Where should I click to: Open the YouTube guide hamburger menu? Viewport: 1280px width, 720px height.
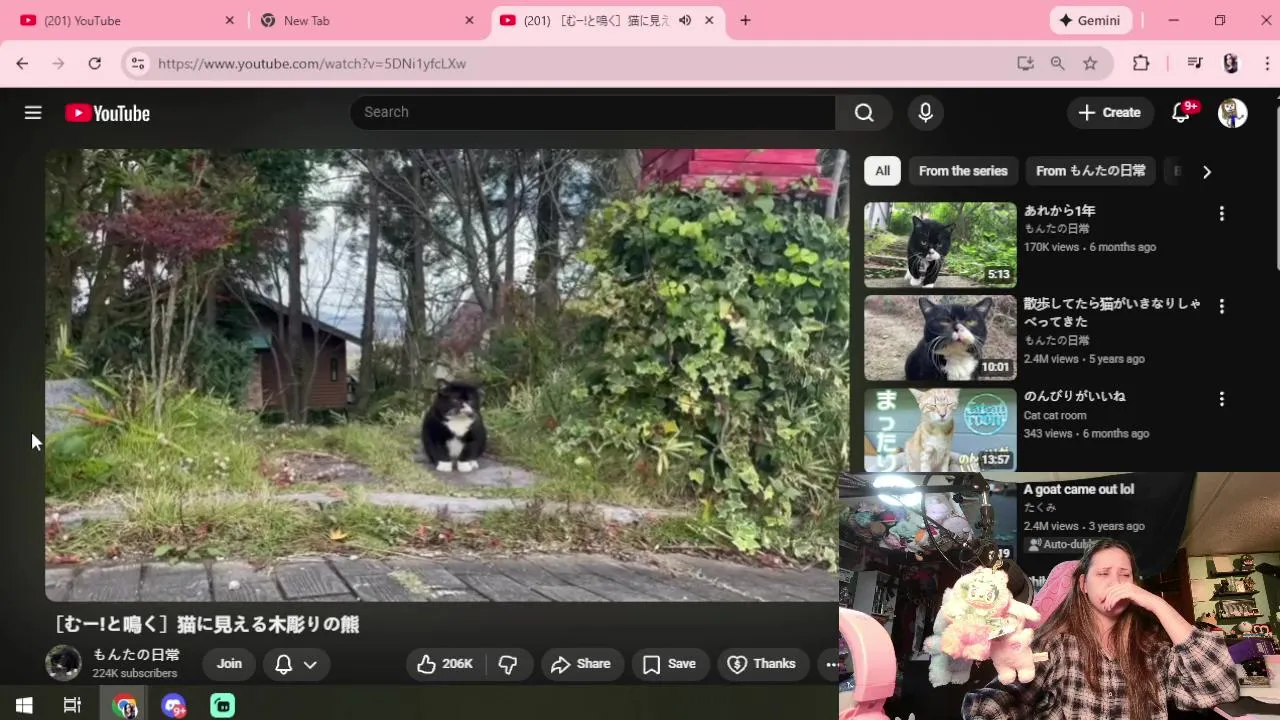coord(33,113)
